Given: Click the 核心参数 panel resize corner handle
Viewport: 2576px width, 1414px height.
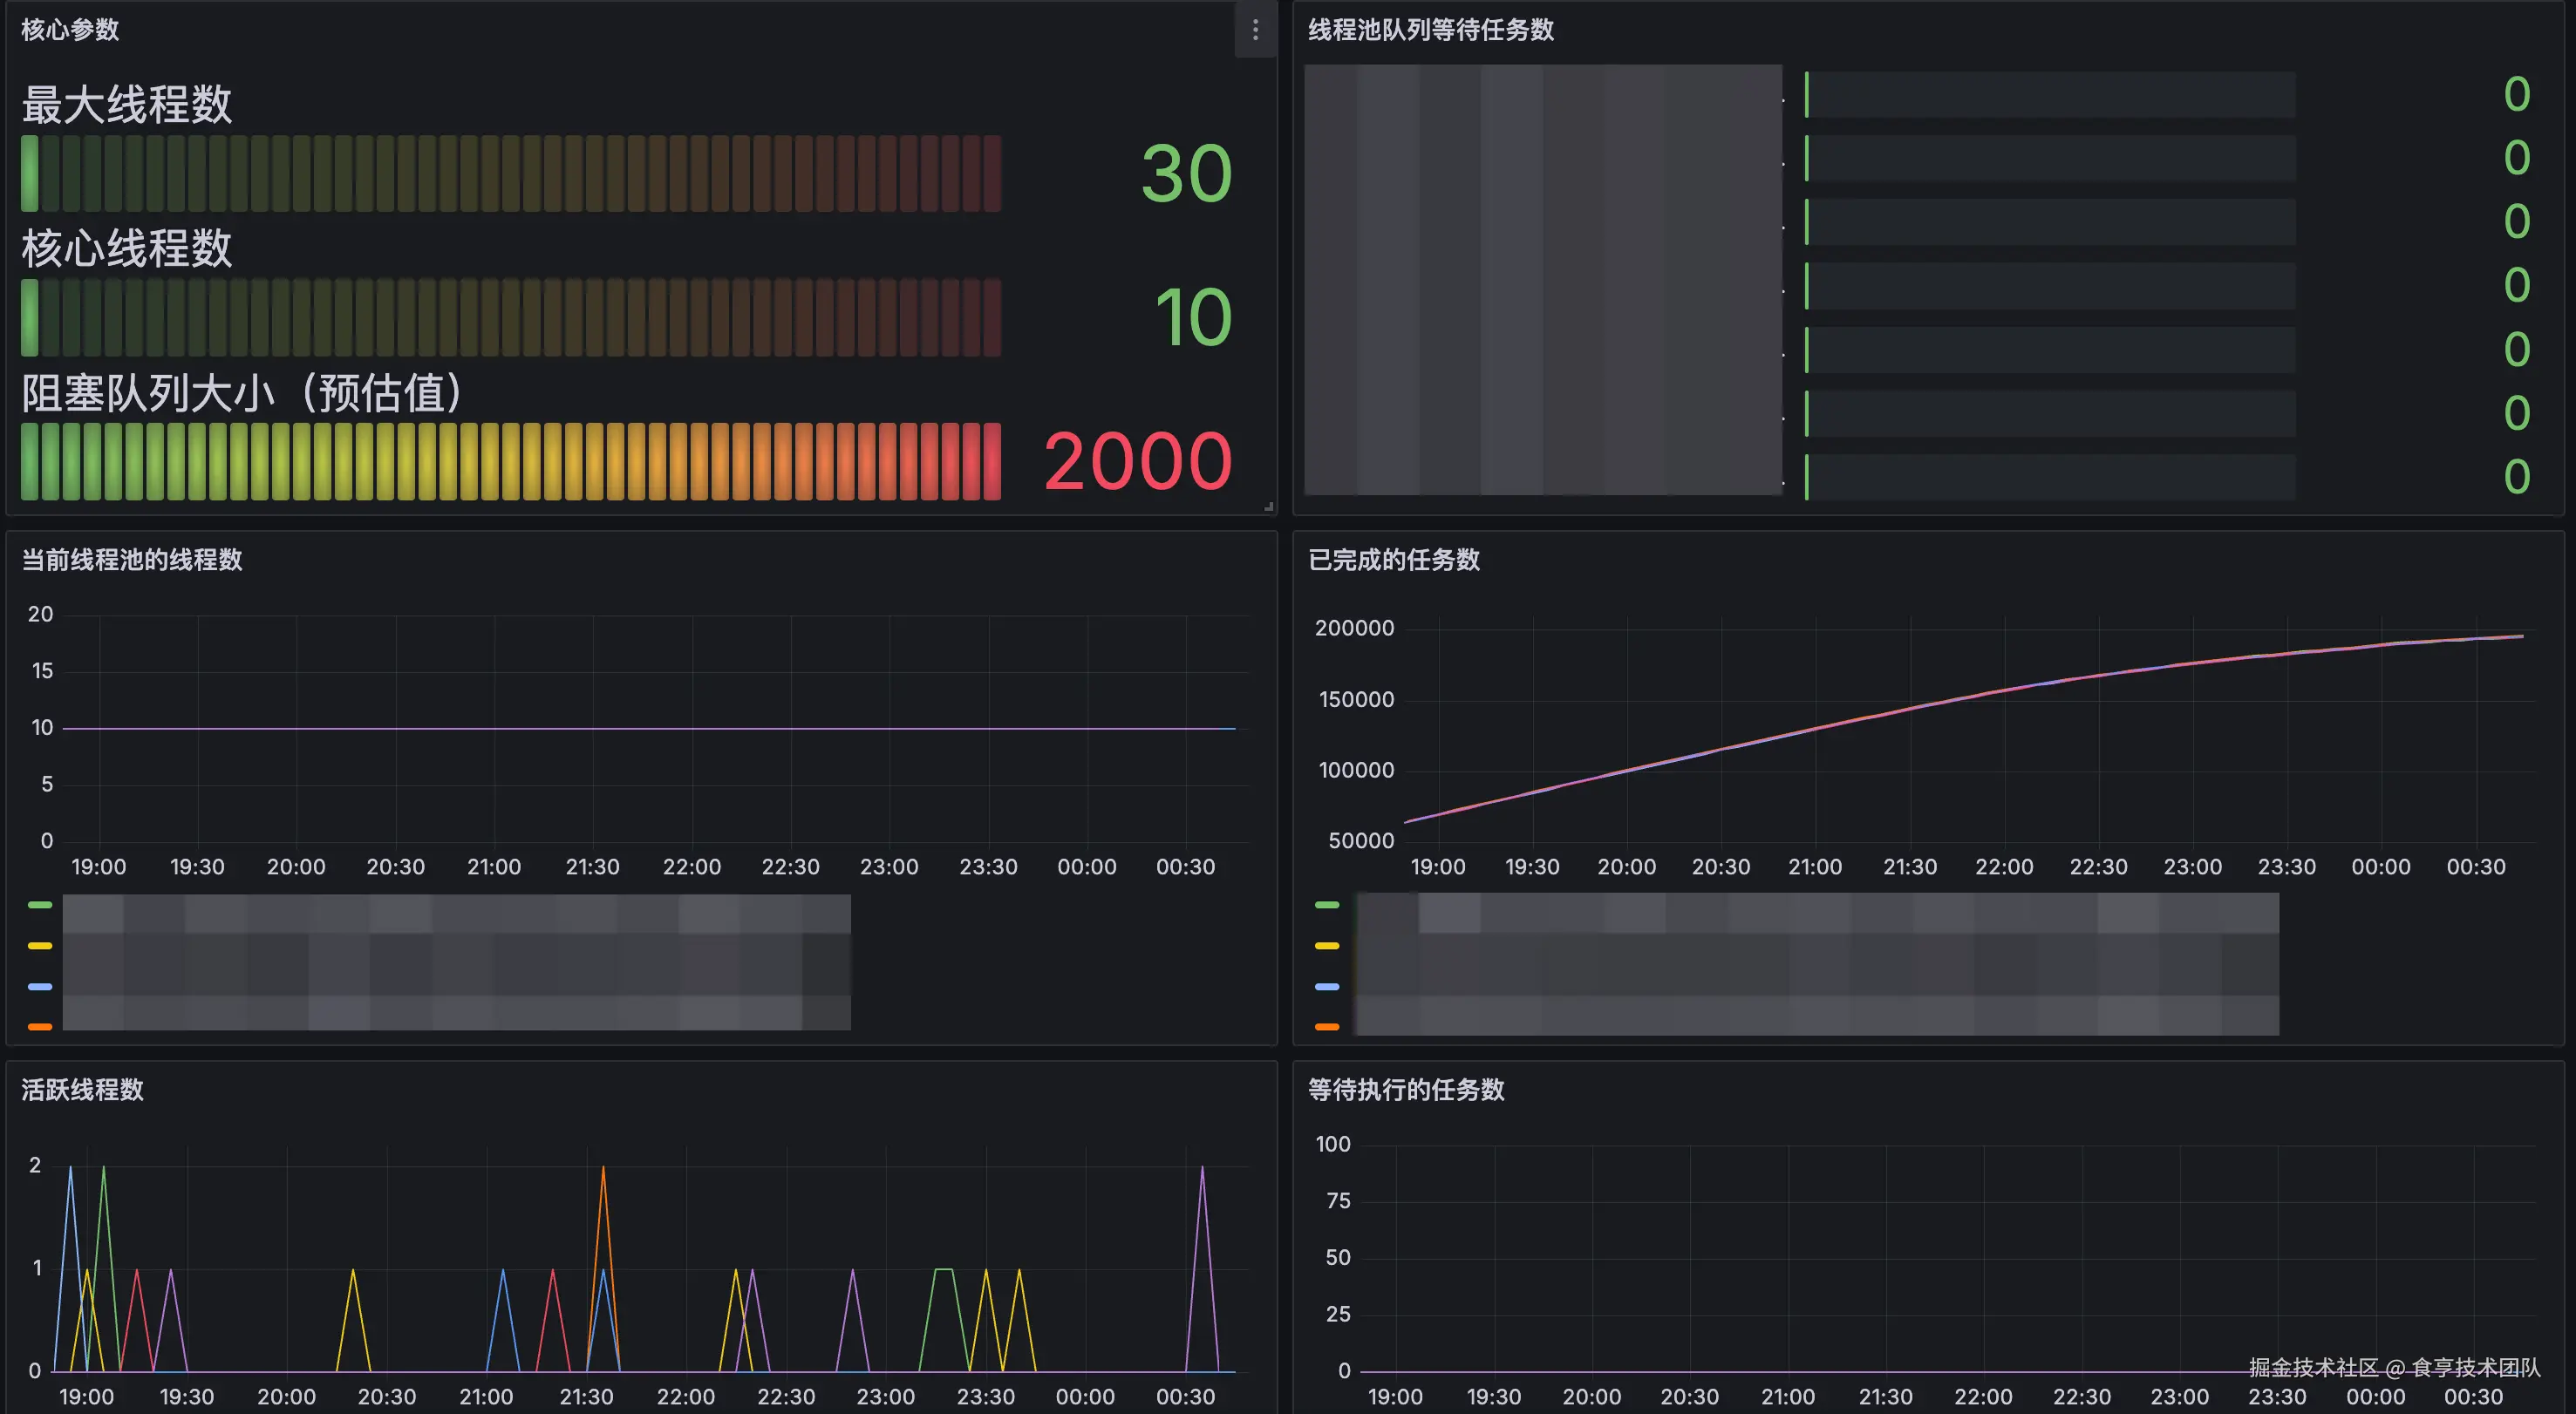Looking at the screenshot, I should [1268, 507].
